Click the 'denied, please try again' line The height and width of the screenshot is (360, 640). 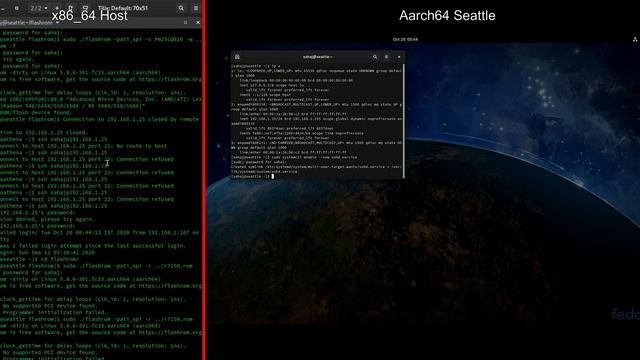(x=47, y=219)
